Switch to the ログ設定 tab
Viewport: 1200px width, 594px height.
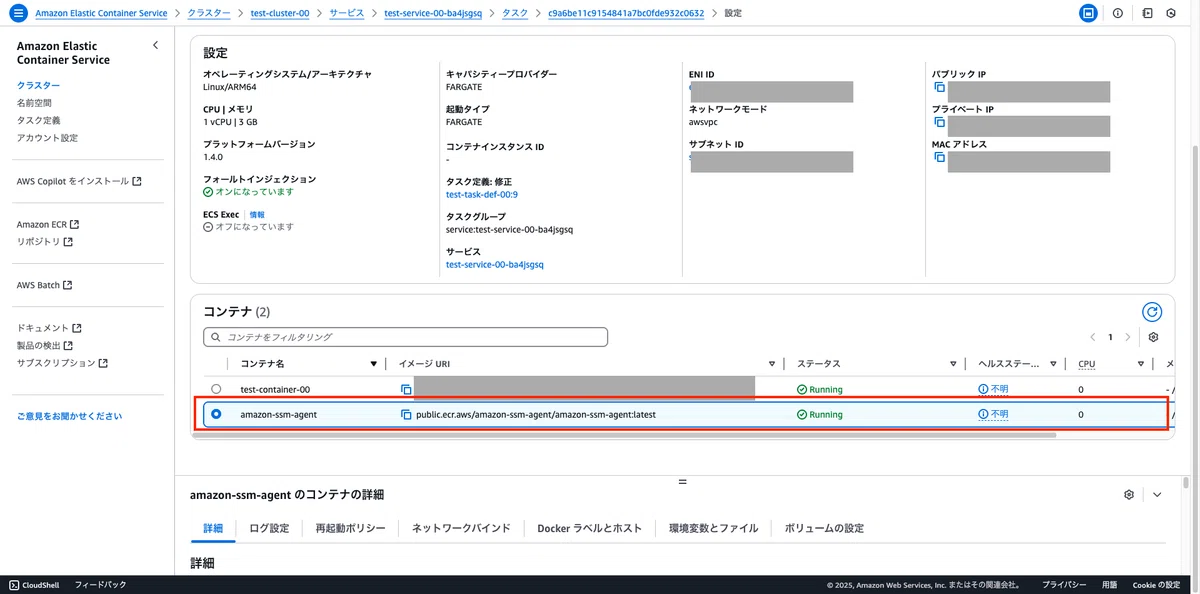pos(269,528)
